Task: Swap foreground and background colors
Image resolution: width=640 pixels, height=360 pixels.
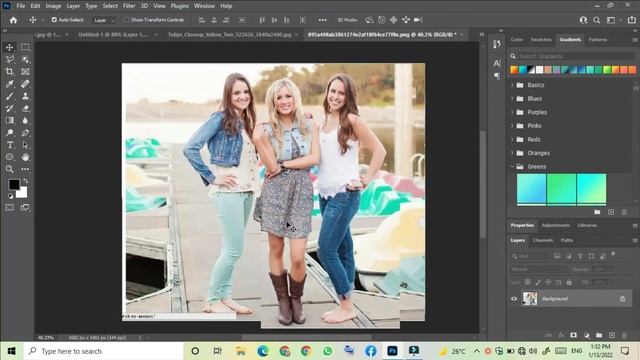Action: (25, 180)
